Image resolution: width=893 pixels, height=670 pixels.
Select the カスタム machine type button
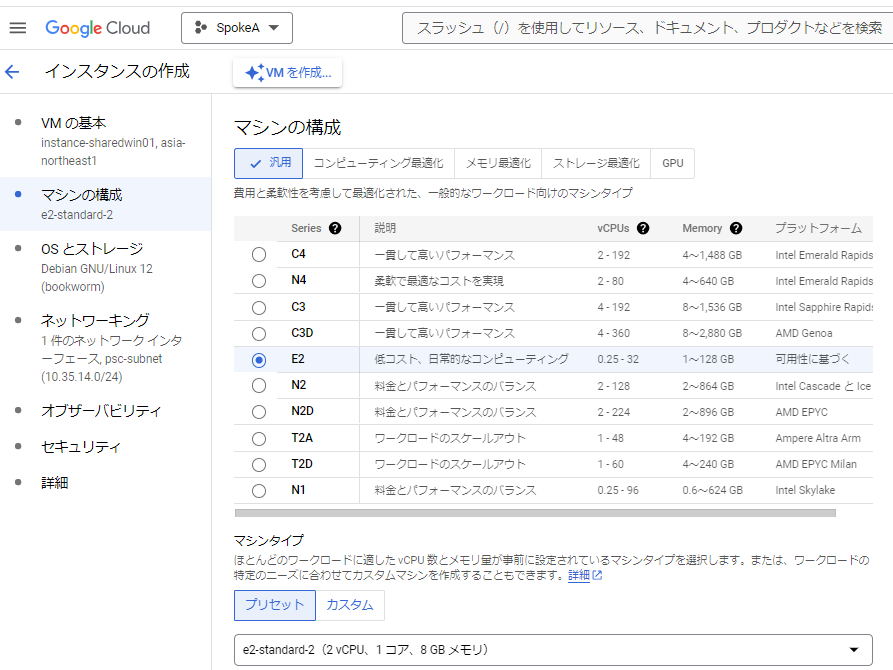point(350,605)
